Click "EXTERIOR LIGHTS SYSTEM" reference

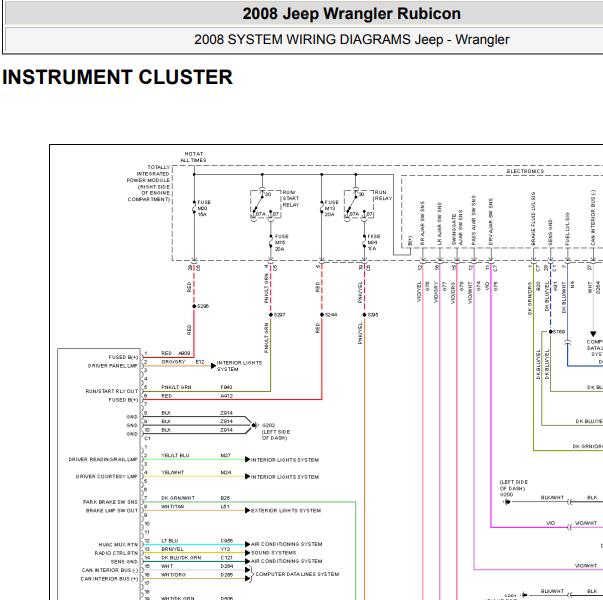pos(286,510)
